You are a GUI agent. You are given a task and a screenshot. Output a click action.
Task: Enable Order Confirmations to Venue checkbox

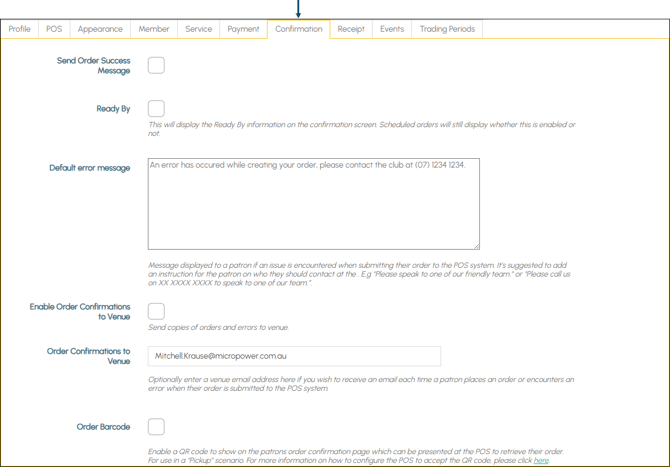pos(156,312)
